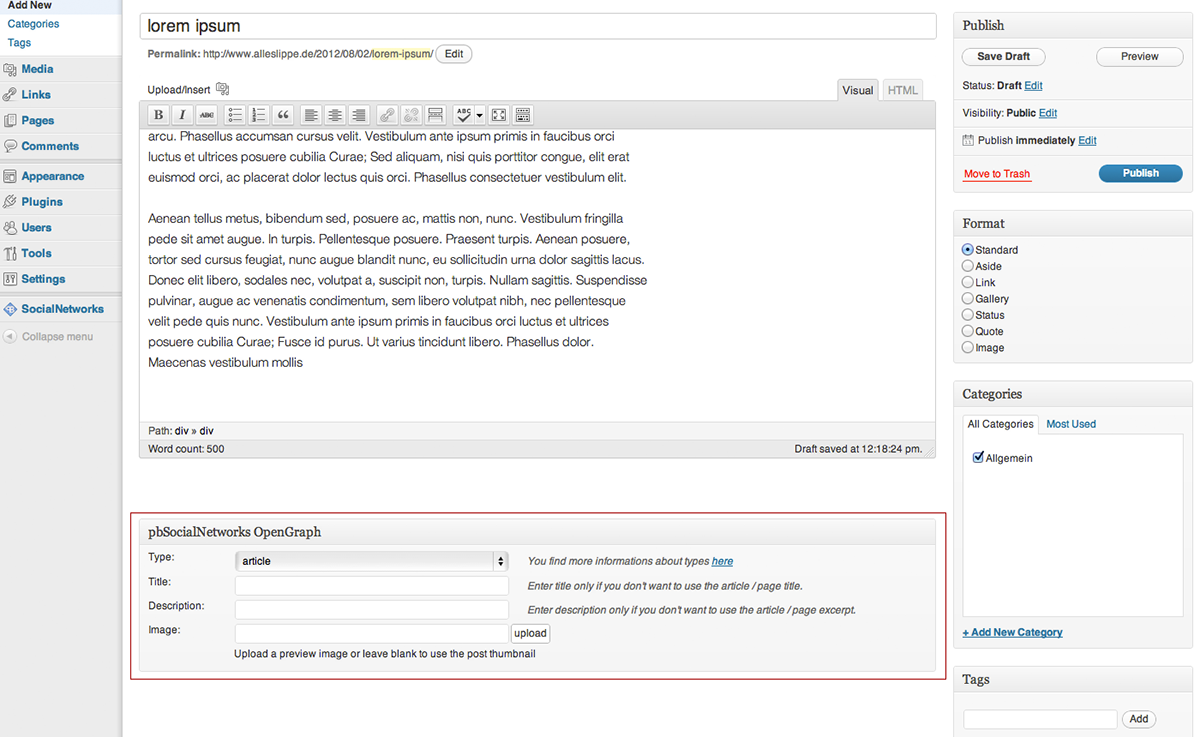Image resolution: width=1200 pixels, height=737 pixels.
Task: Expand the Add New Category link
Action: tap(1012, 632)
